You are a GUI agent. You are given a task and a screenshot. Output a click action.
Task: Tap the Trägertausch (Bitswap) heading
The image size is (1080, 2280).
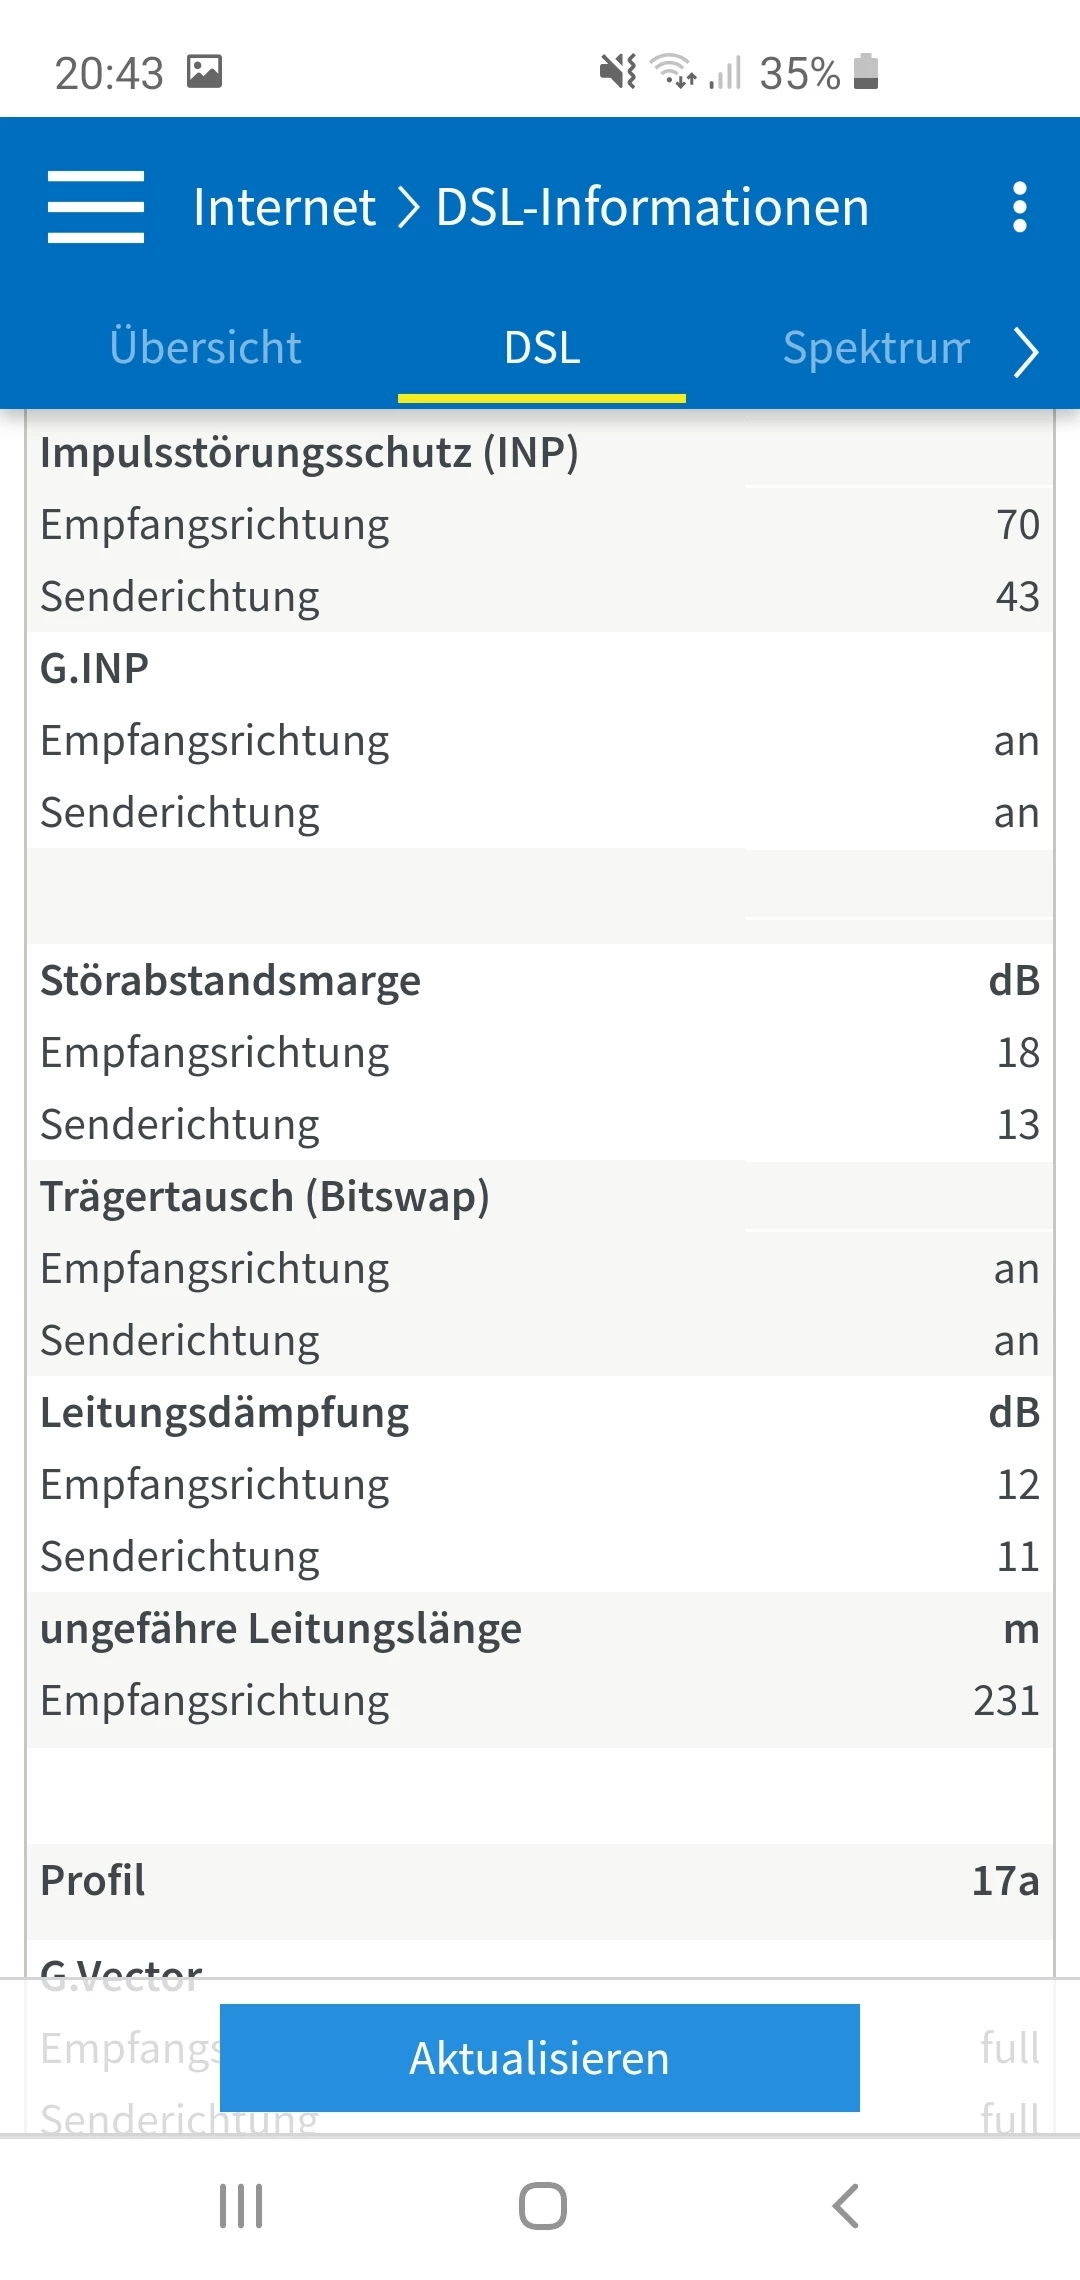click(264, 1197)
